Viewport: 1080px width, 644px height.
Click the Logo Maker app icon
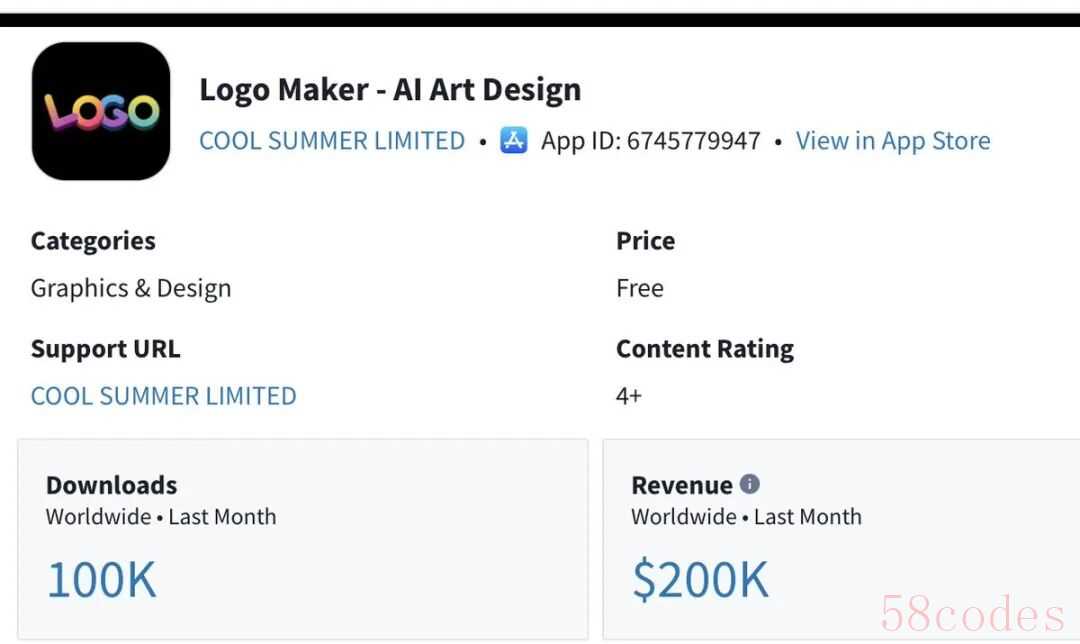(101, 111)
